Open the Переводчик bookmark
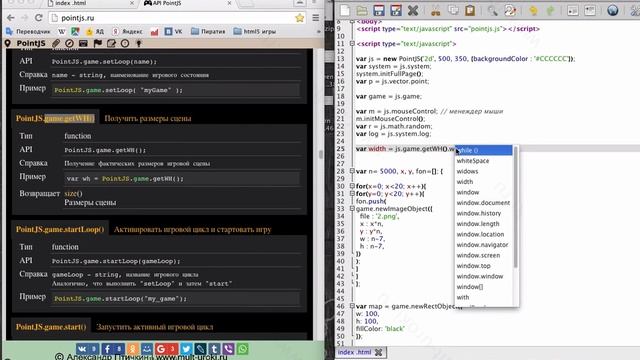 pos(28,31)
